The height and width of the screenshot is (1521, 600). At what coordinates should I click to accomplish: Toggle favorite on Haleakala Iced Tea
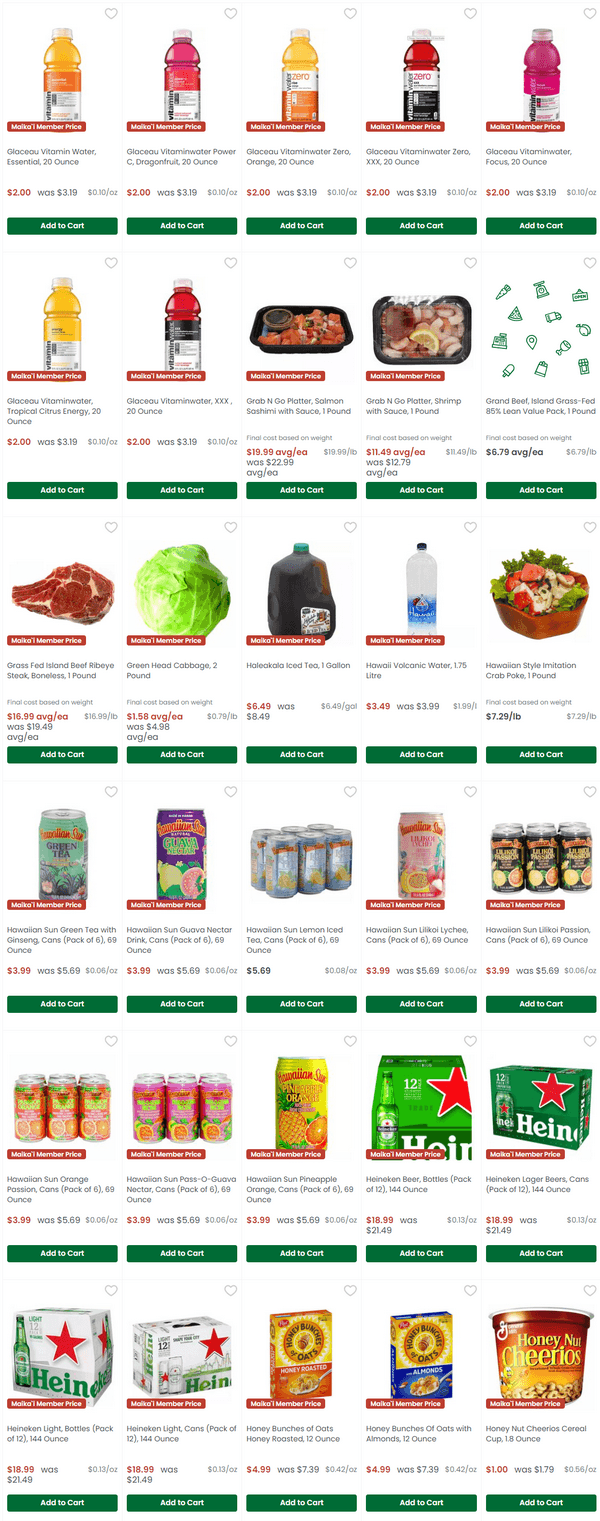point(350,527)
